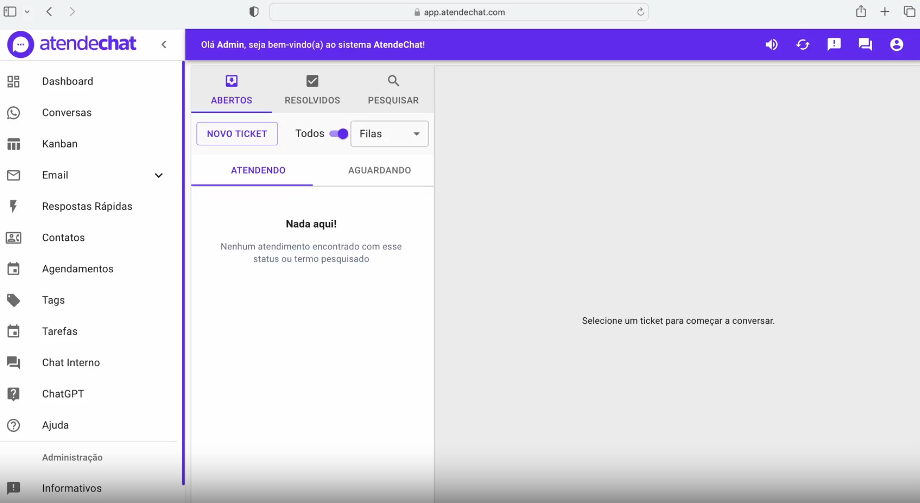Open the Filas dropdown
The image size is (920, 503).
click(x=389, y=134)
